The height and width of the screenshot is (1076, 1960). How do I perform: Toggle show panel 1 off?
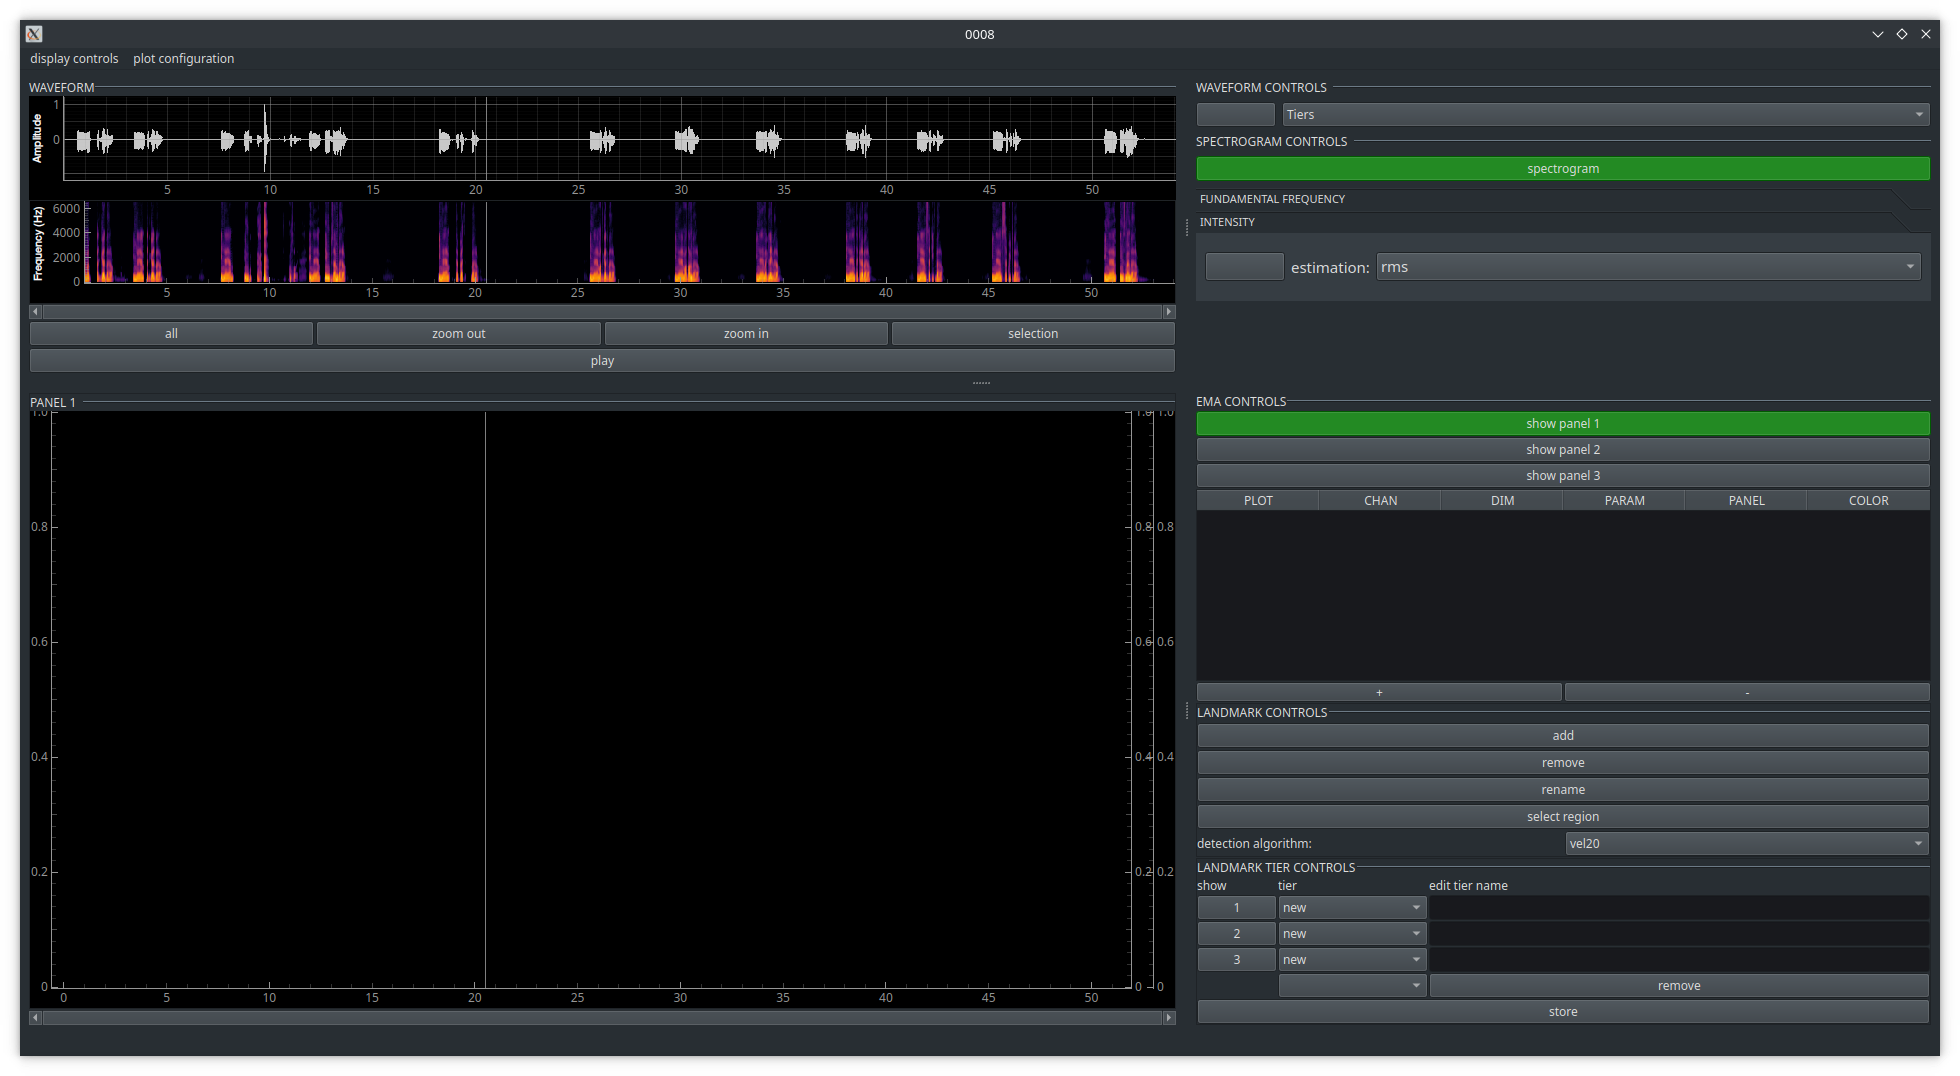(x=1562, y=424)
